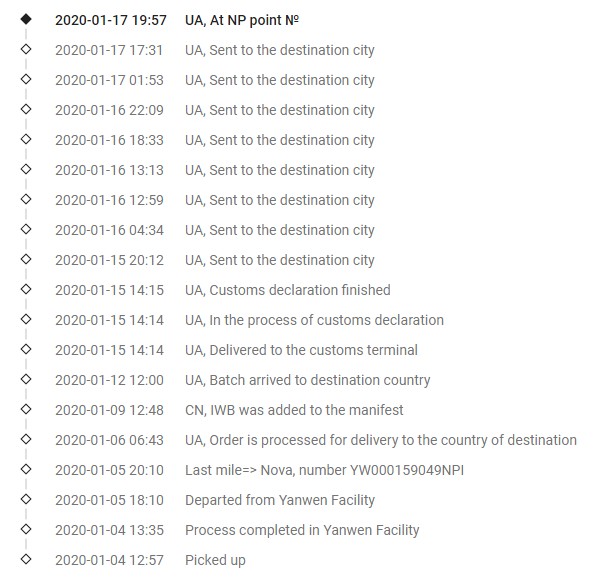Click the filled diamond marker at 2020-01-17 19:57
589x574 pixels.
(x=26, y=19)
